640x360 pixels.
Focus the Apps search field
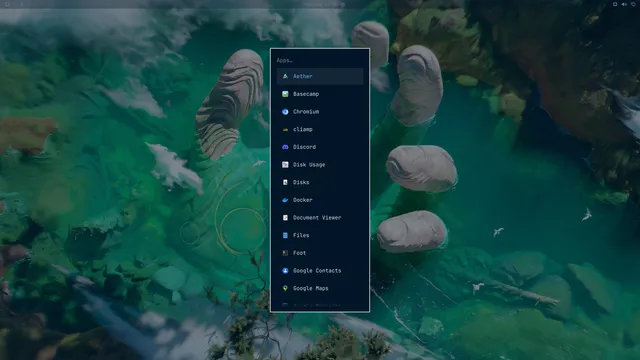(320, 60)
